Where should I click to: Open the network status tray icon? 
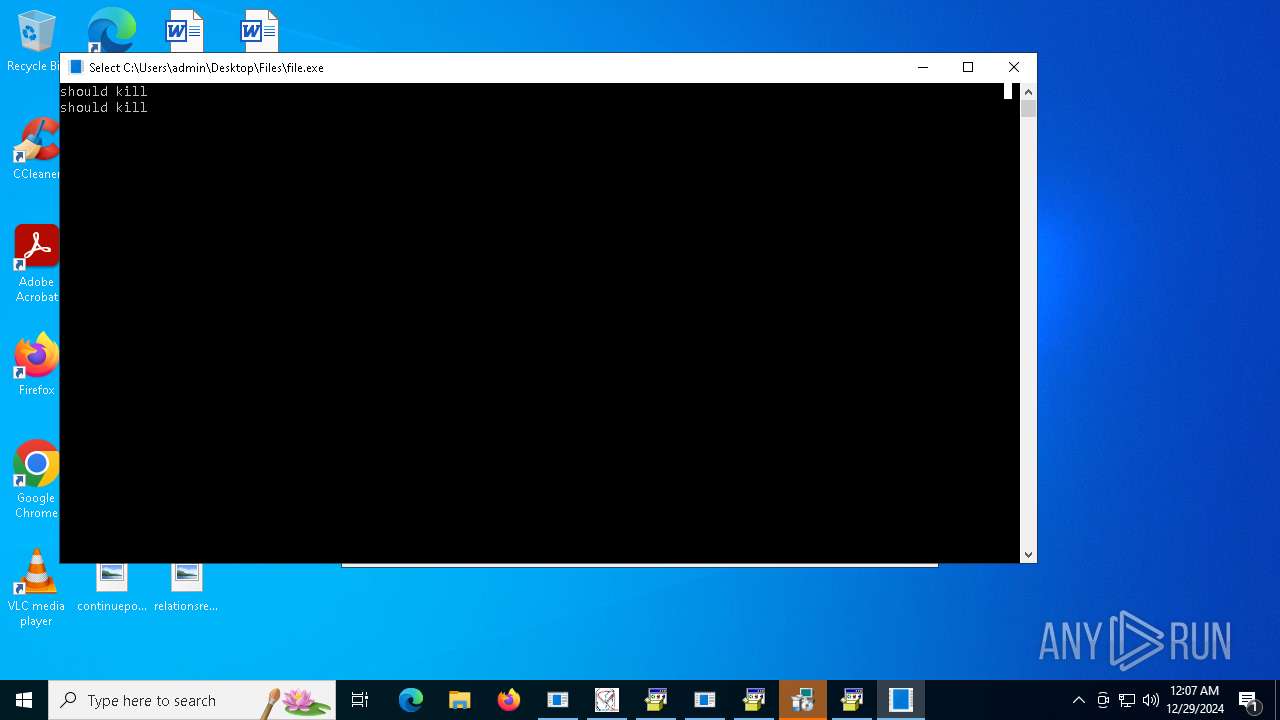[x=1127, y=700]
